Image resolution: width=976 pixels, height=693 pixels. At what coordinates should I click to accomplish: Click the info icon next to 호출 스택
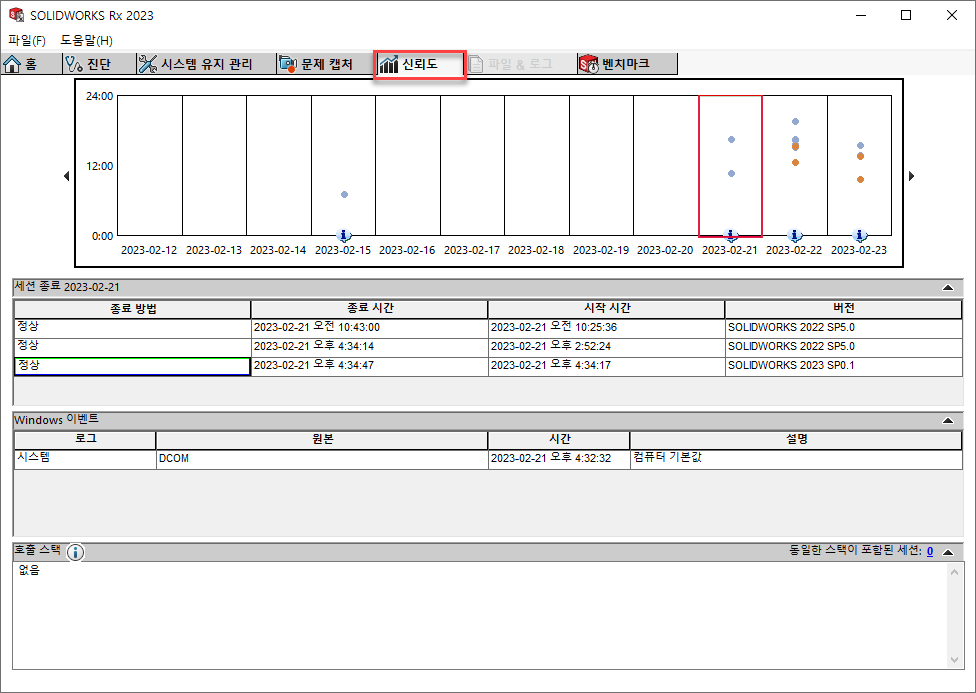(75, 552)
